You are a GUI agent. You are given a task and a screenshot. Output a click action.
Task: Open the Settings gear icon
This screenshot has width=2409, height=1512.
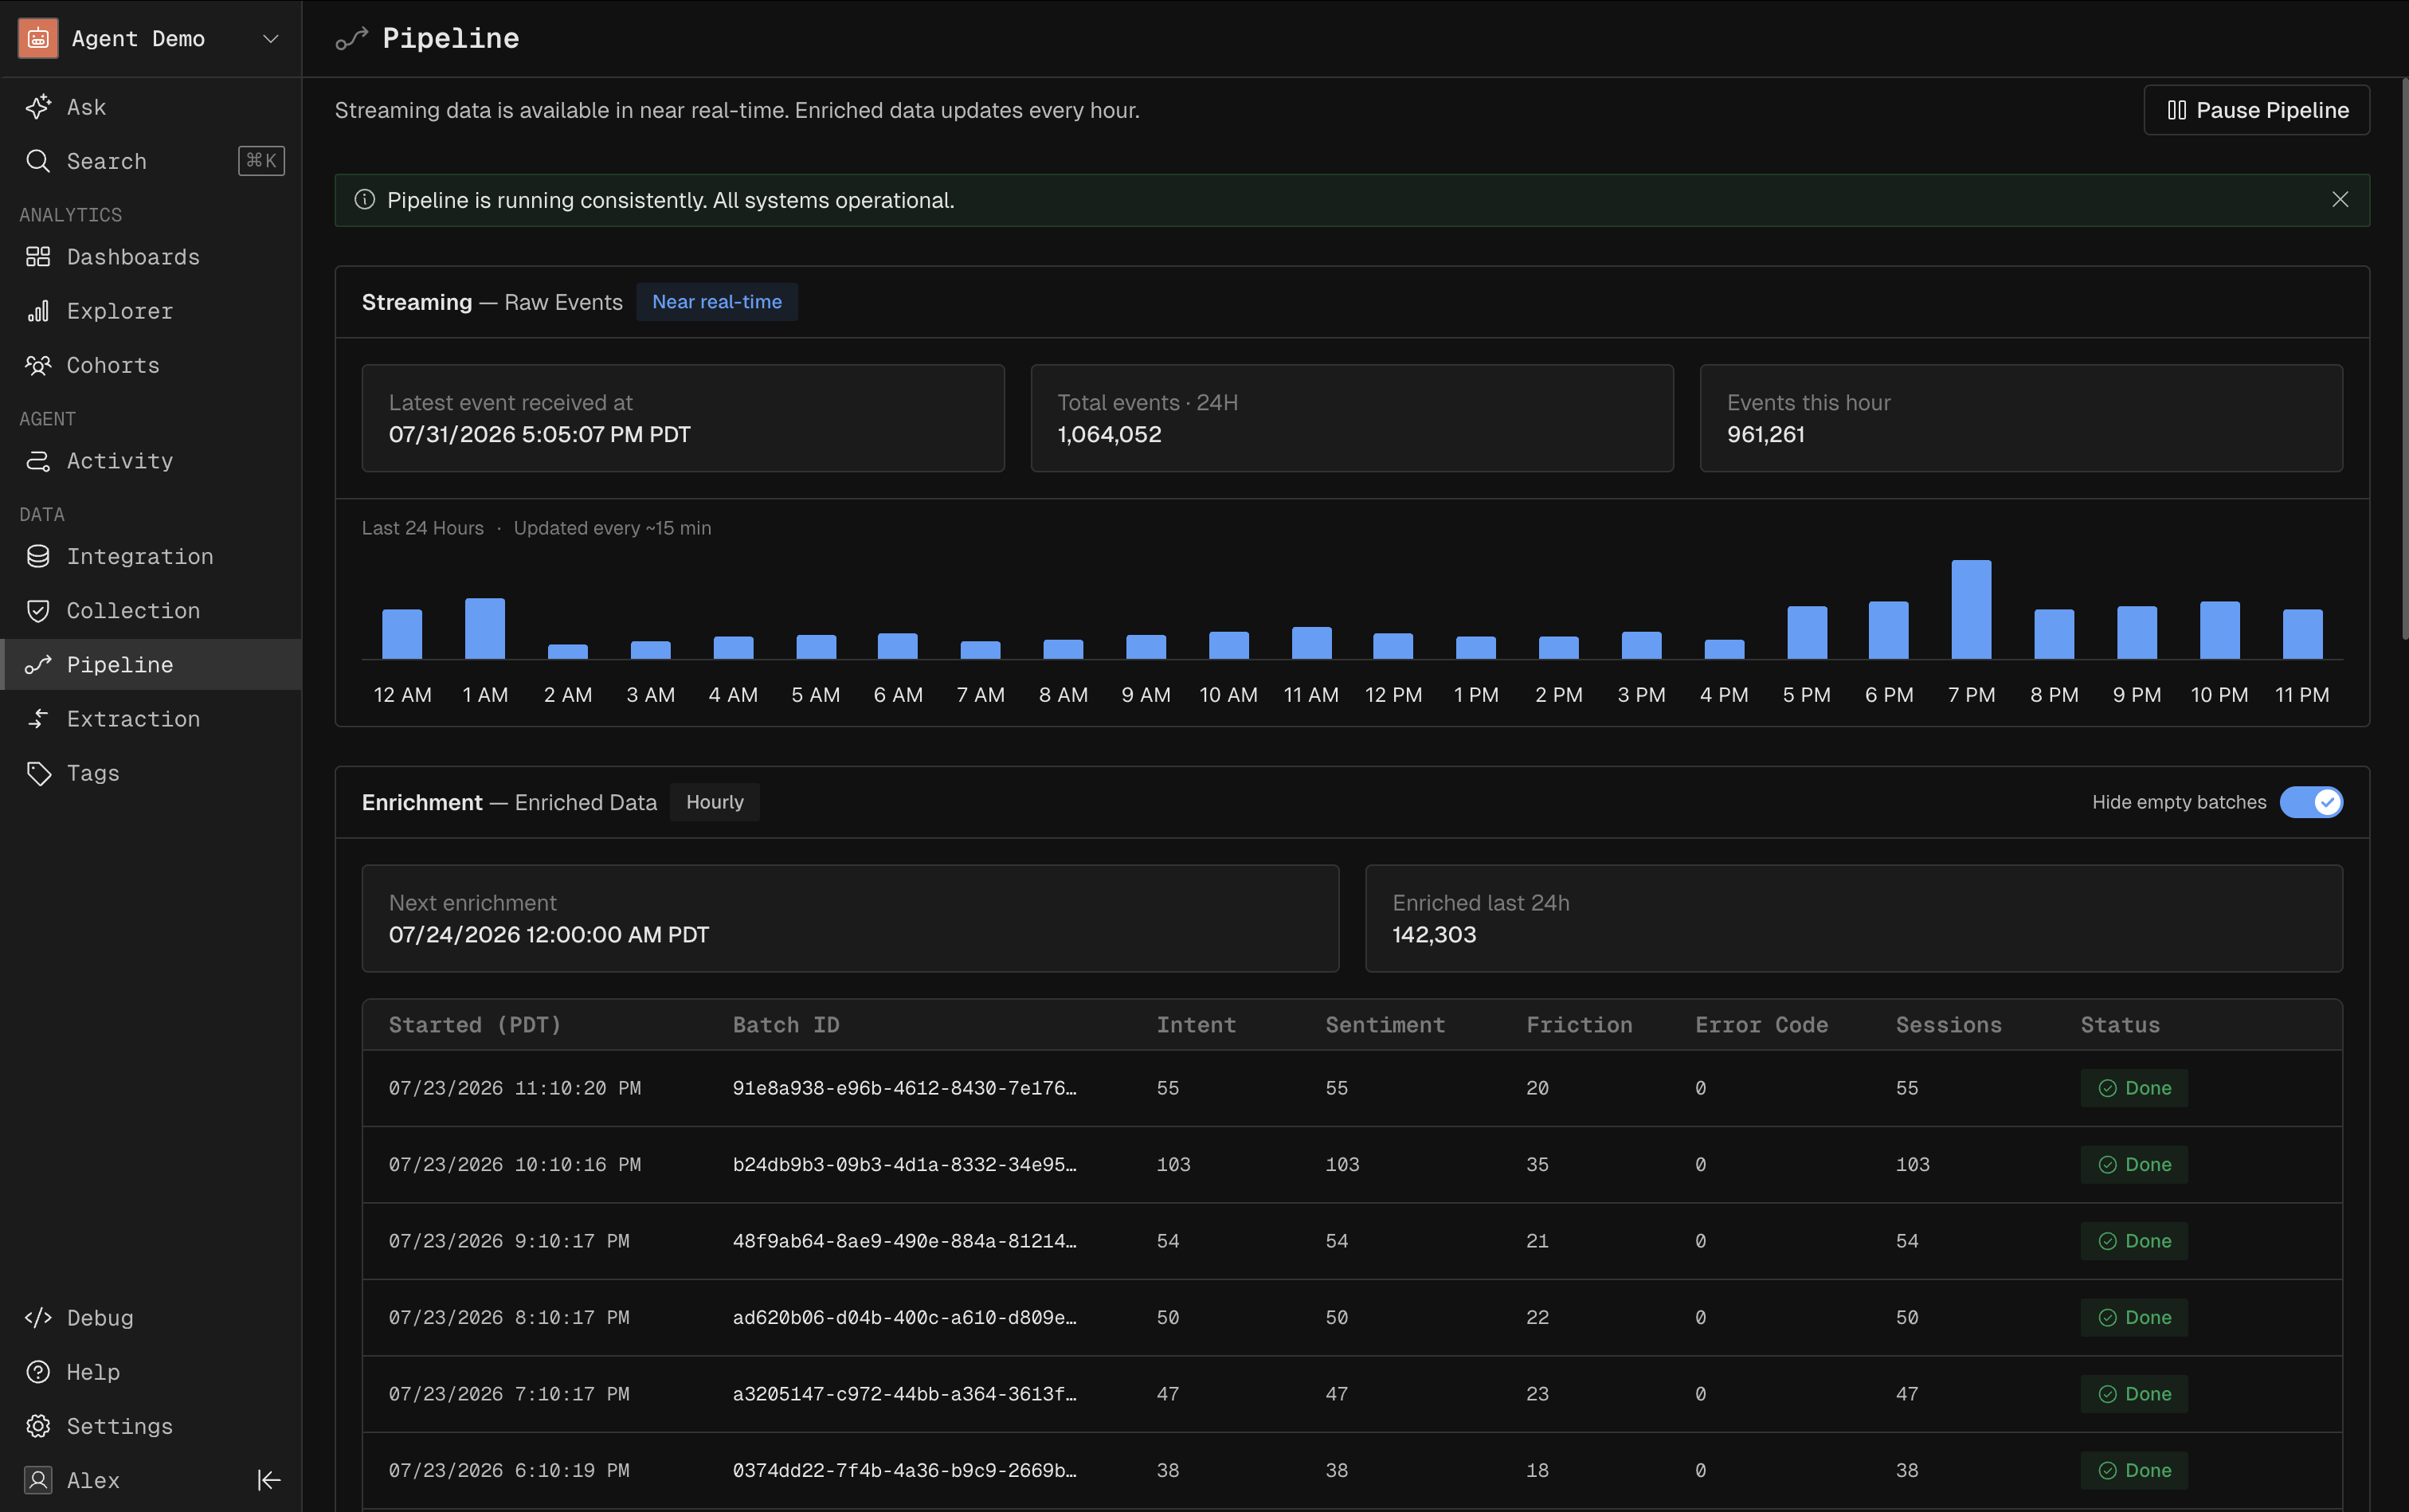(x=38, y=1425)
